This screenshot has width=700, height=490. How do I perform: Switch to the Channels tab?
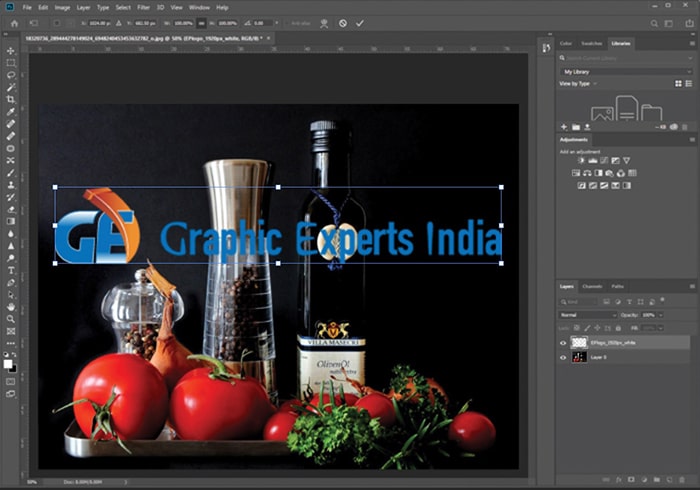pyautogui.click(x=592, y=287)
